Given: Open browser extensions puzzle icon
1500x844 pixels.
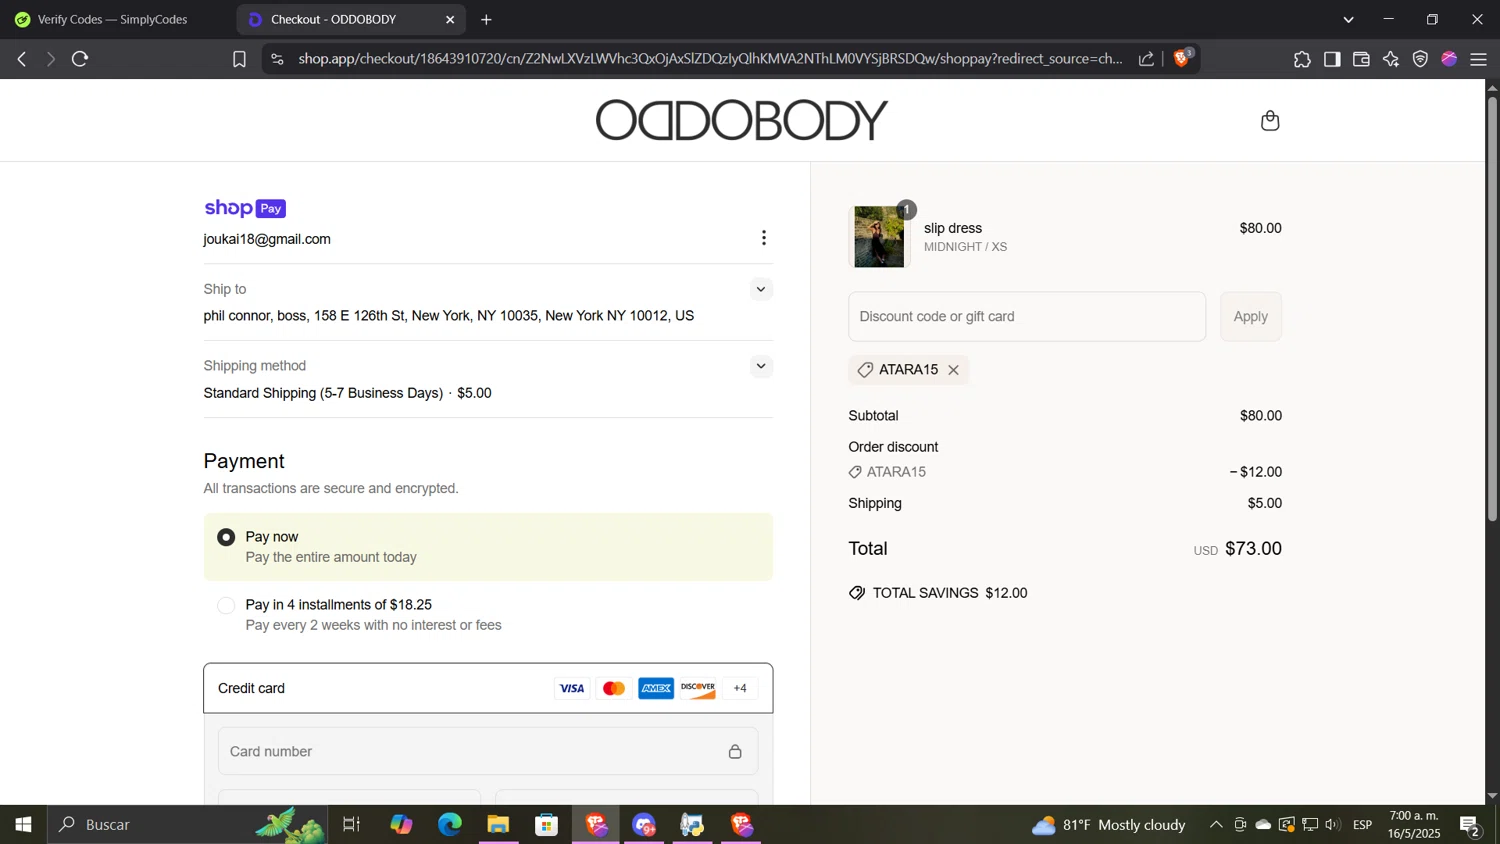Looking at the screenshot, I should (x=1302, y=60).
